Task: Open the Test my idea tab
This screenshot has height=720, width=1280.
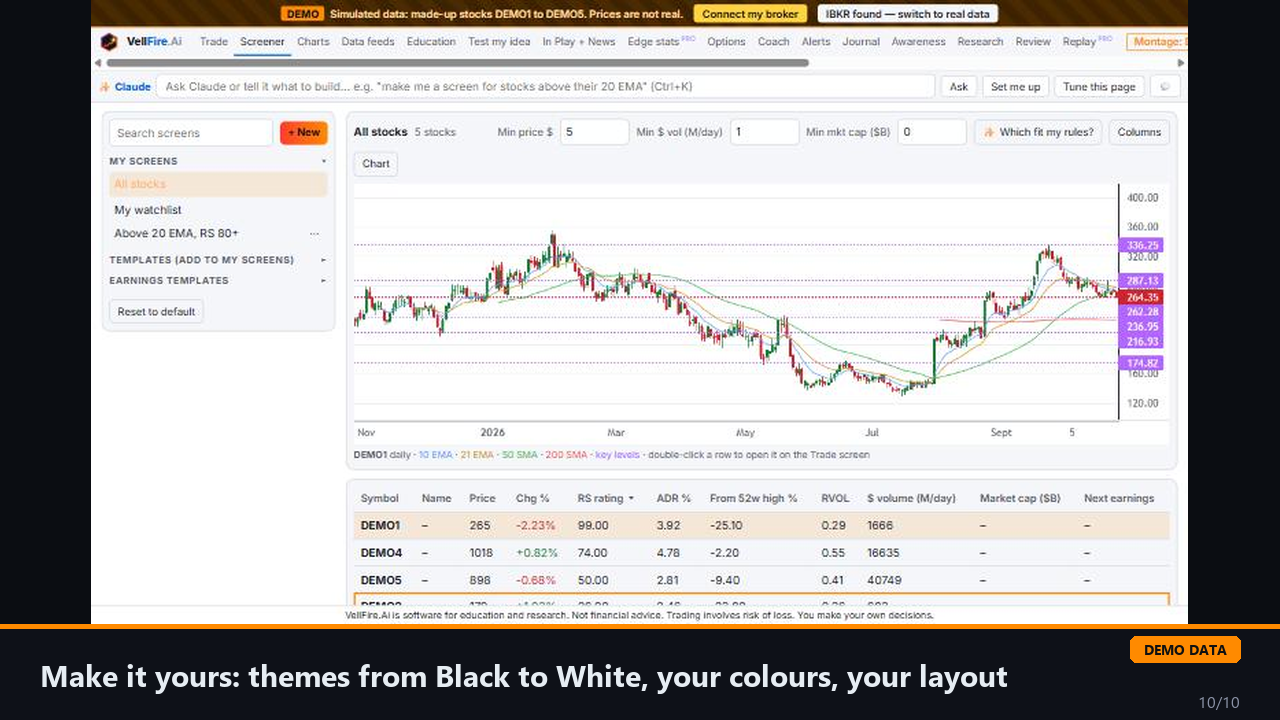Action: point(499,42)
